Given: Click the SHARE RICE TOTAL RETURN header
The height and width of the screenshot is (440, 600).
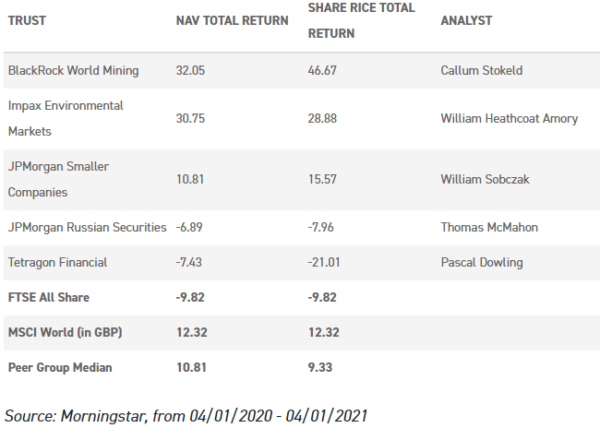Looking at the screenshot, I should (x=361, y=20).
